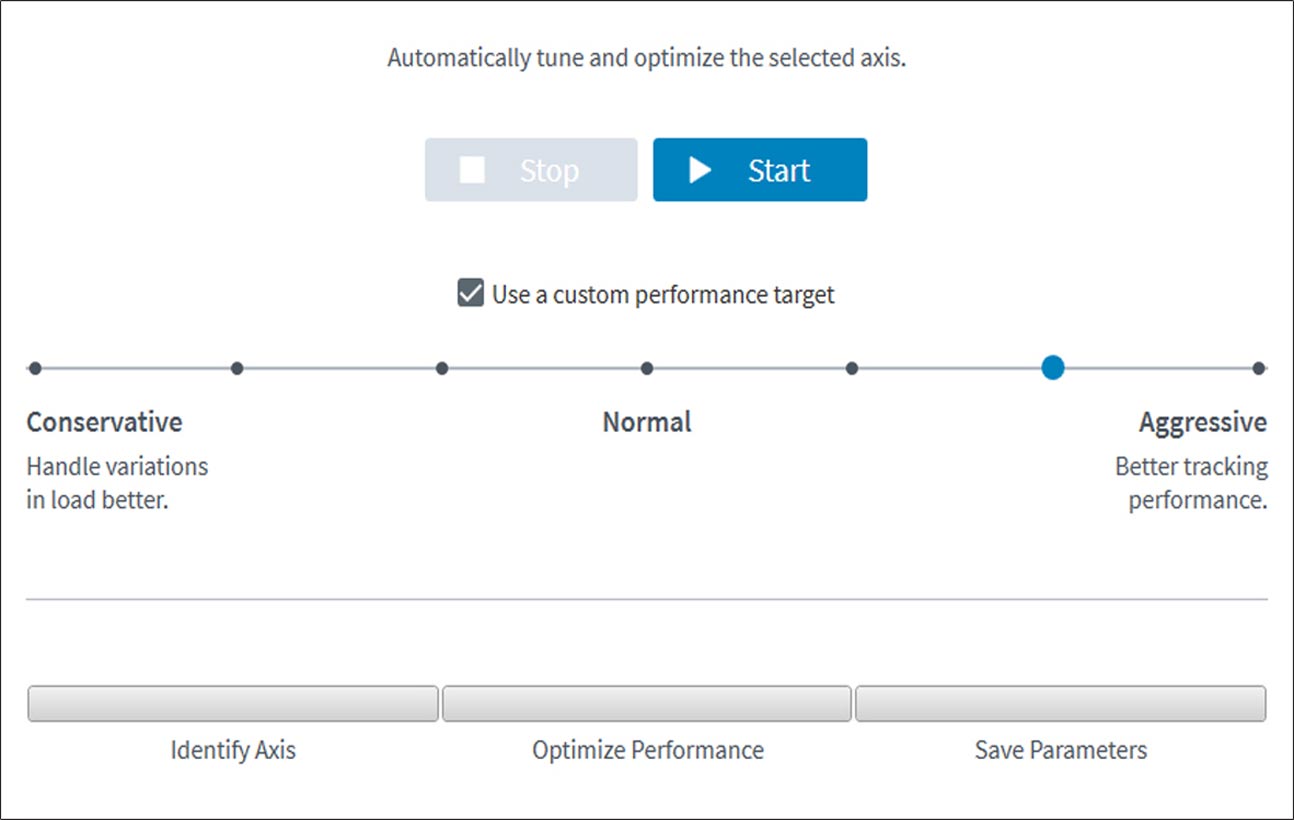Click the blue slider handle
This screenshot has width=1294, height=820.
click(1052, 368)
